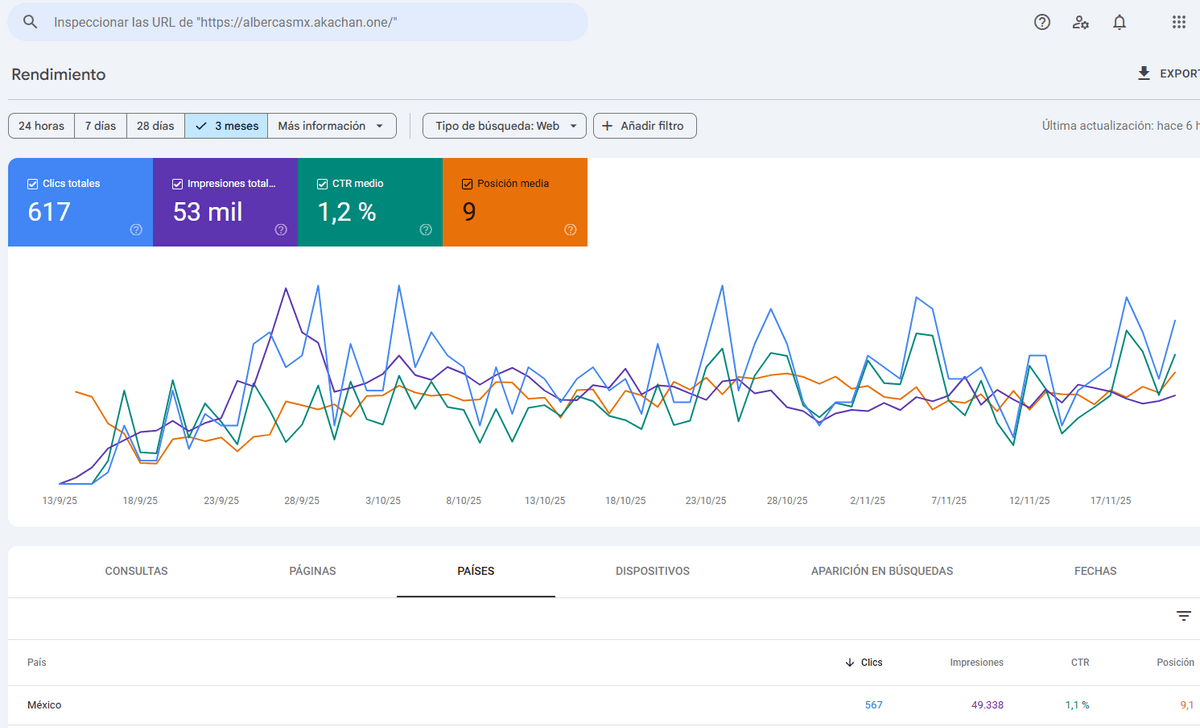The height and width of the screenshot is (728, 1200).
Task: Click help icon on Clics totales card
Action: click(136, 230)
